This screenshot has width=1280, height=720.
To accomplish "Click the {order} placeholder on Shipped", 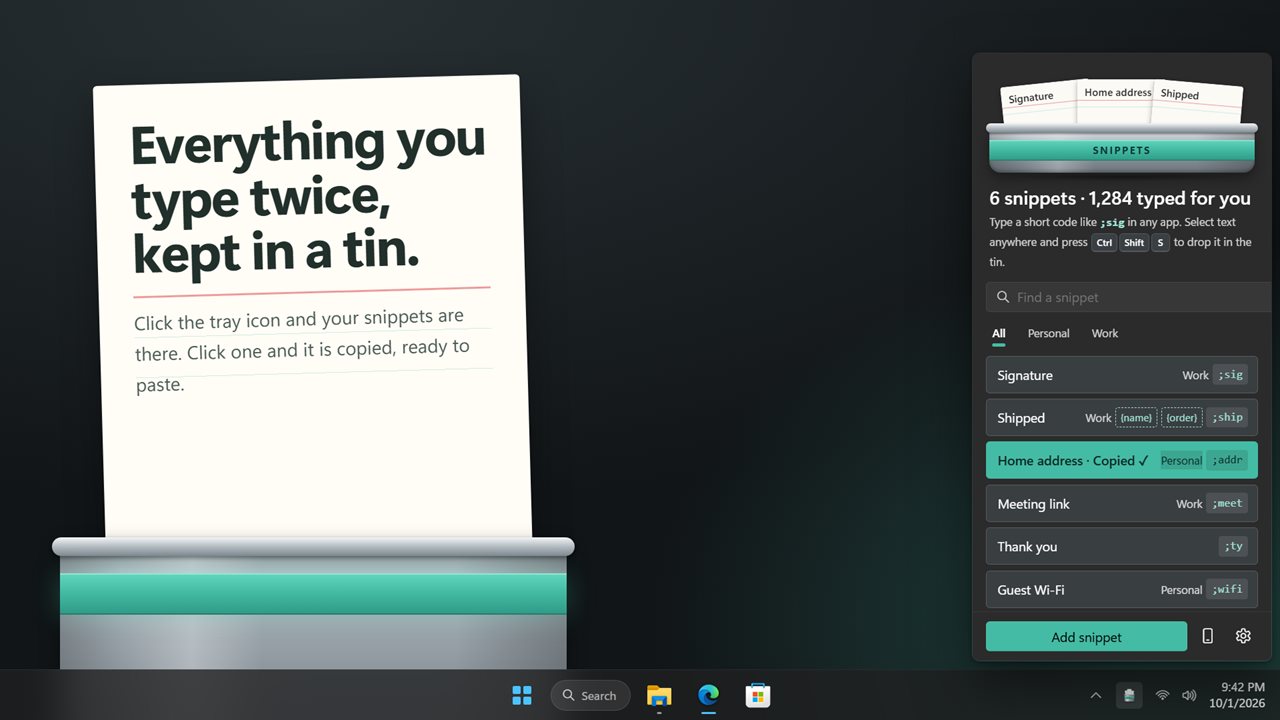I will [1182, 418].
